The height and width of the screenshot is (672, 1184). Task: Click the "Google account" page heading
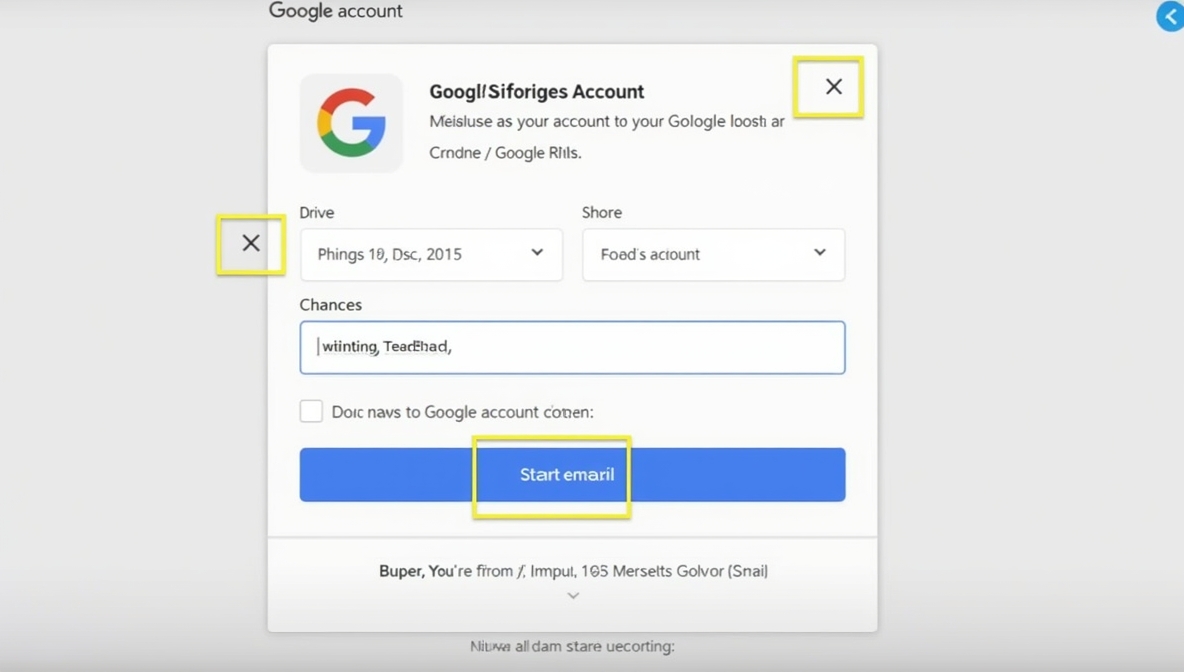tap(336, 11)
